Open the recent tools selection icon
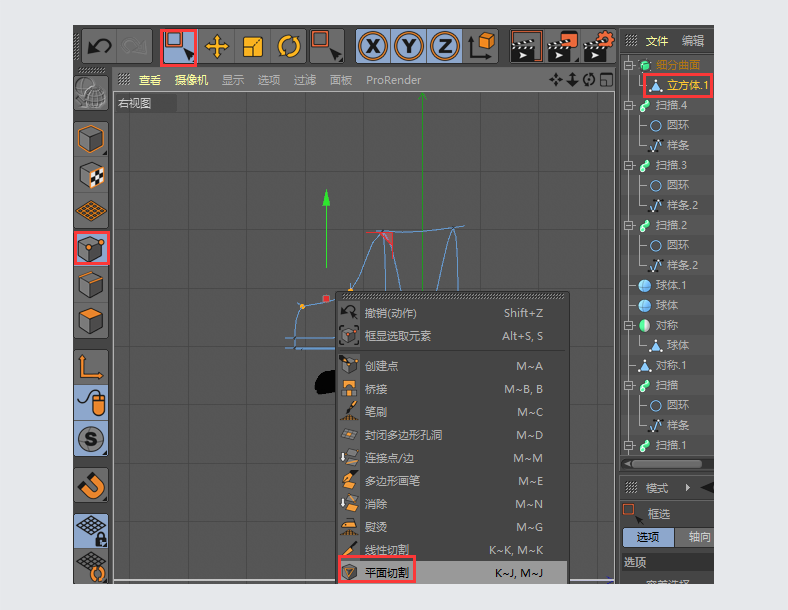The height and width of the screenshot is (610, 788). 327,47
